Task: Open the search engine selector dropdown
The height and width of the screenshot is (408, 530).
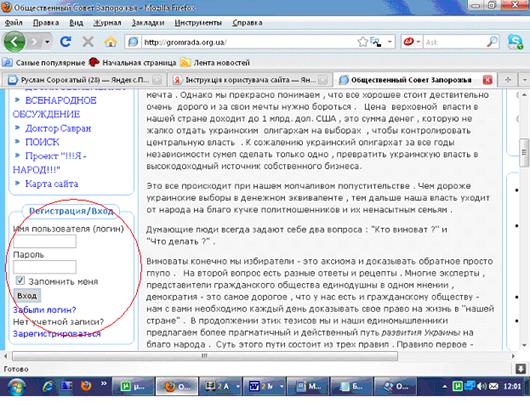Action: click(418, 42)
